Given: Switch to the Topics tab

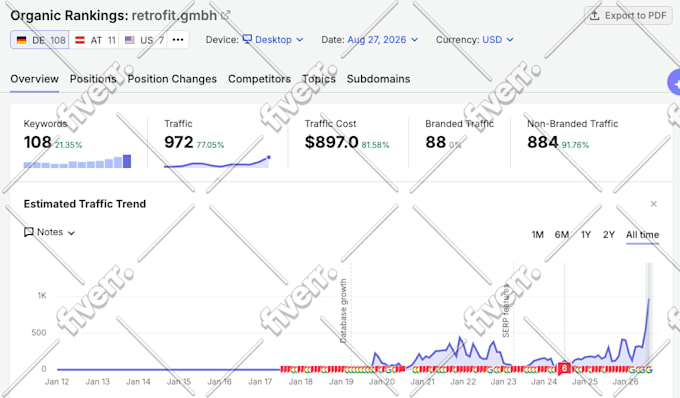Looking at the screenshot, I should 319,79.
